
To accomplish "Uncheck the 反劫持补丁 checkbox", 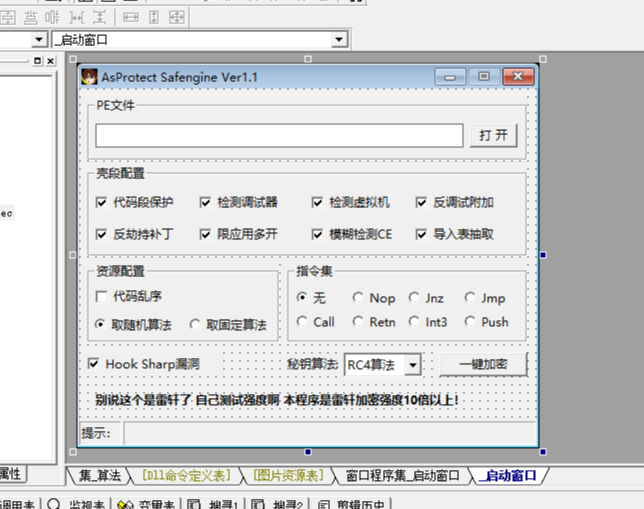I will pos(101,235).
